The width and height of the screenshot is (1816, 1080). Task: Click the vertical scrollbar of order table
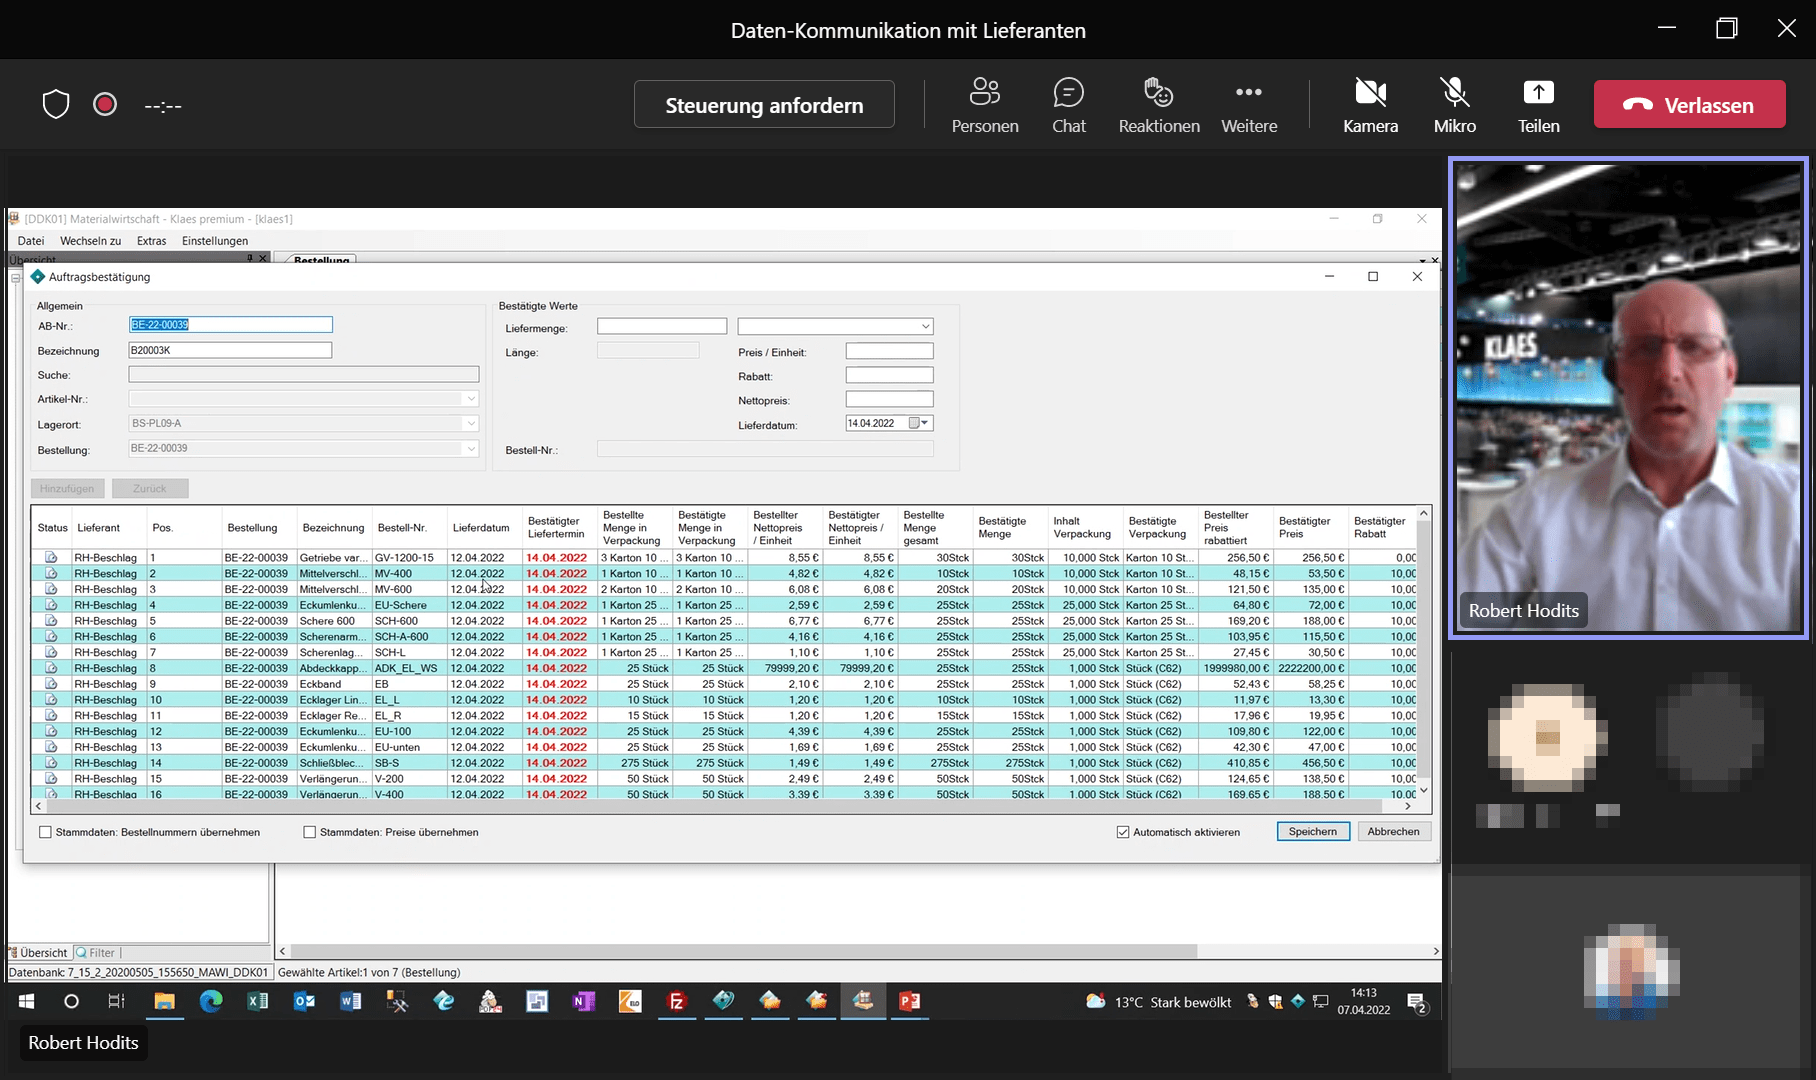click(x=1424, y=650)
